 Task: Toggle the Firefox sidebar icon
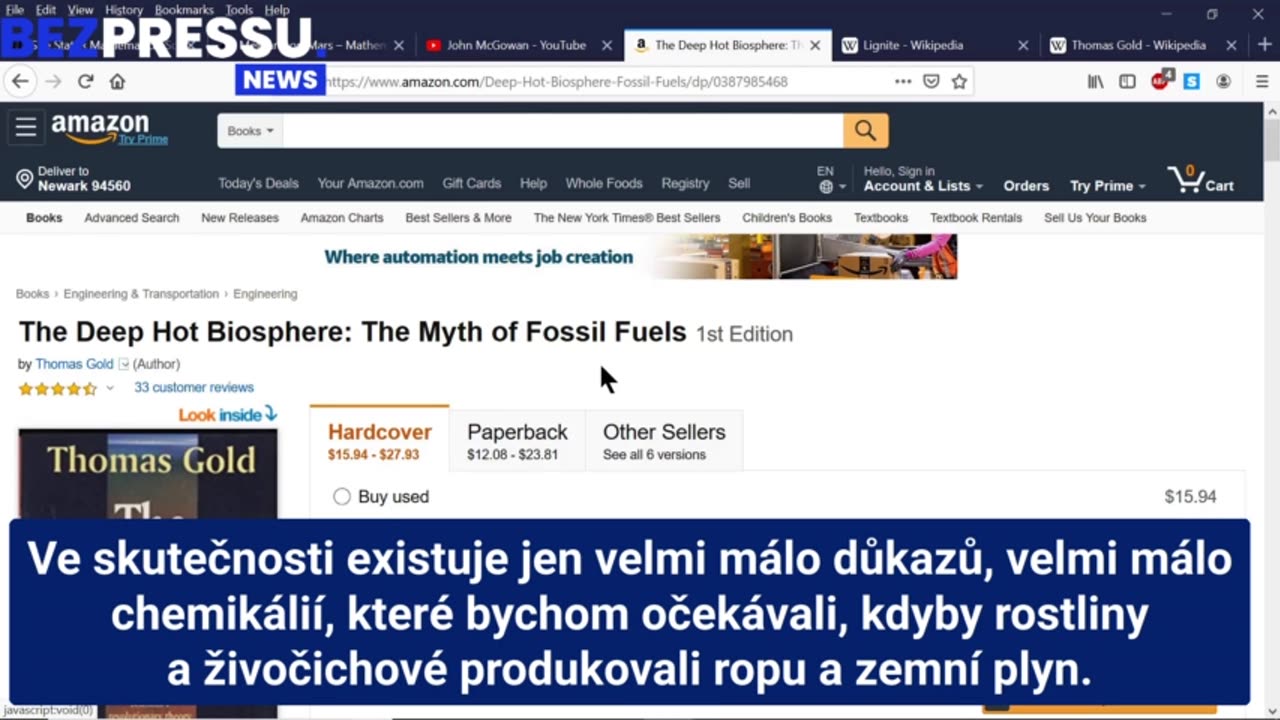(x=1127, y=82)
